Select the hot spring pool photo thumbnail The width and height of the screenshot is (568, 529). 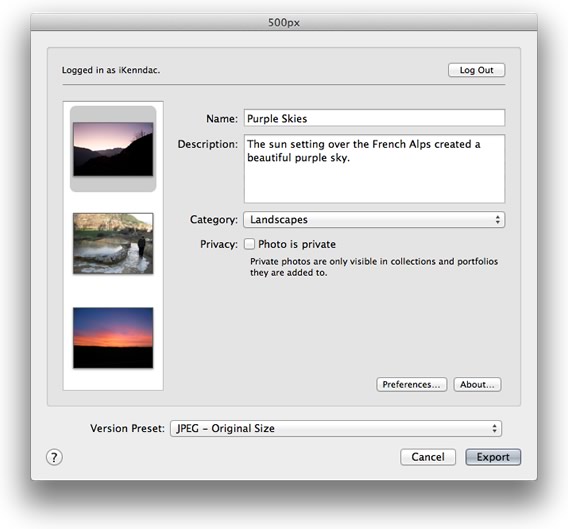pyautogui.click(x=113, y=243)
